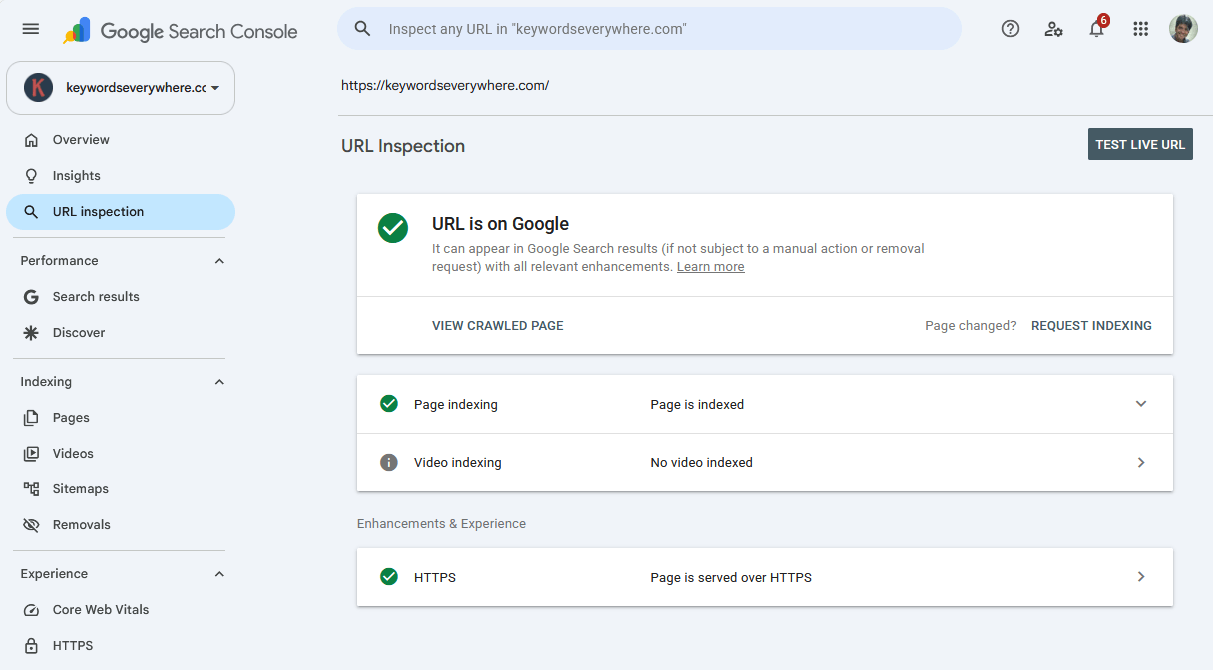
Task: Click the "No video indexed" status text
Action: click(701, 463)
